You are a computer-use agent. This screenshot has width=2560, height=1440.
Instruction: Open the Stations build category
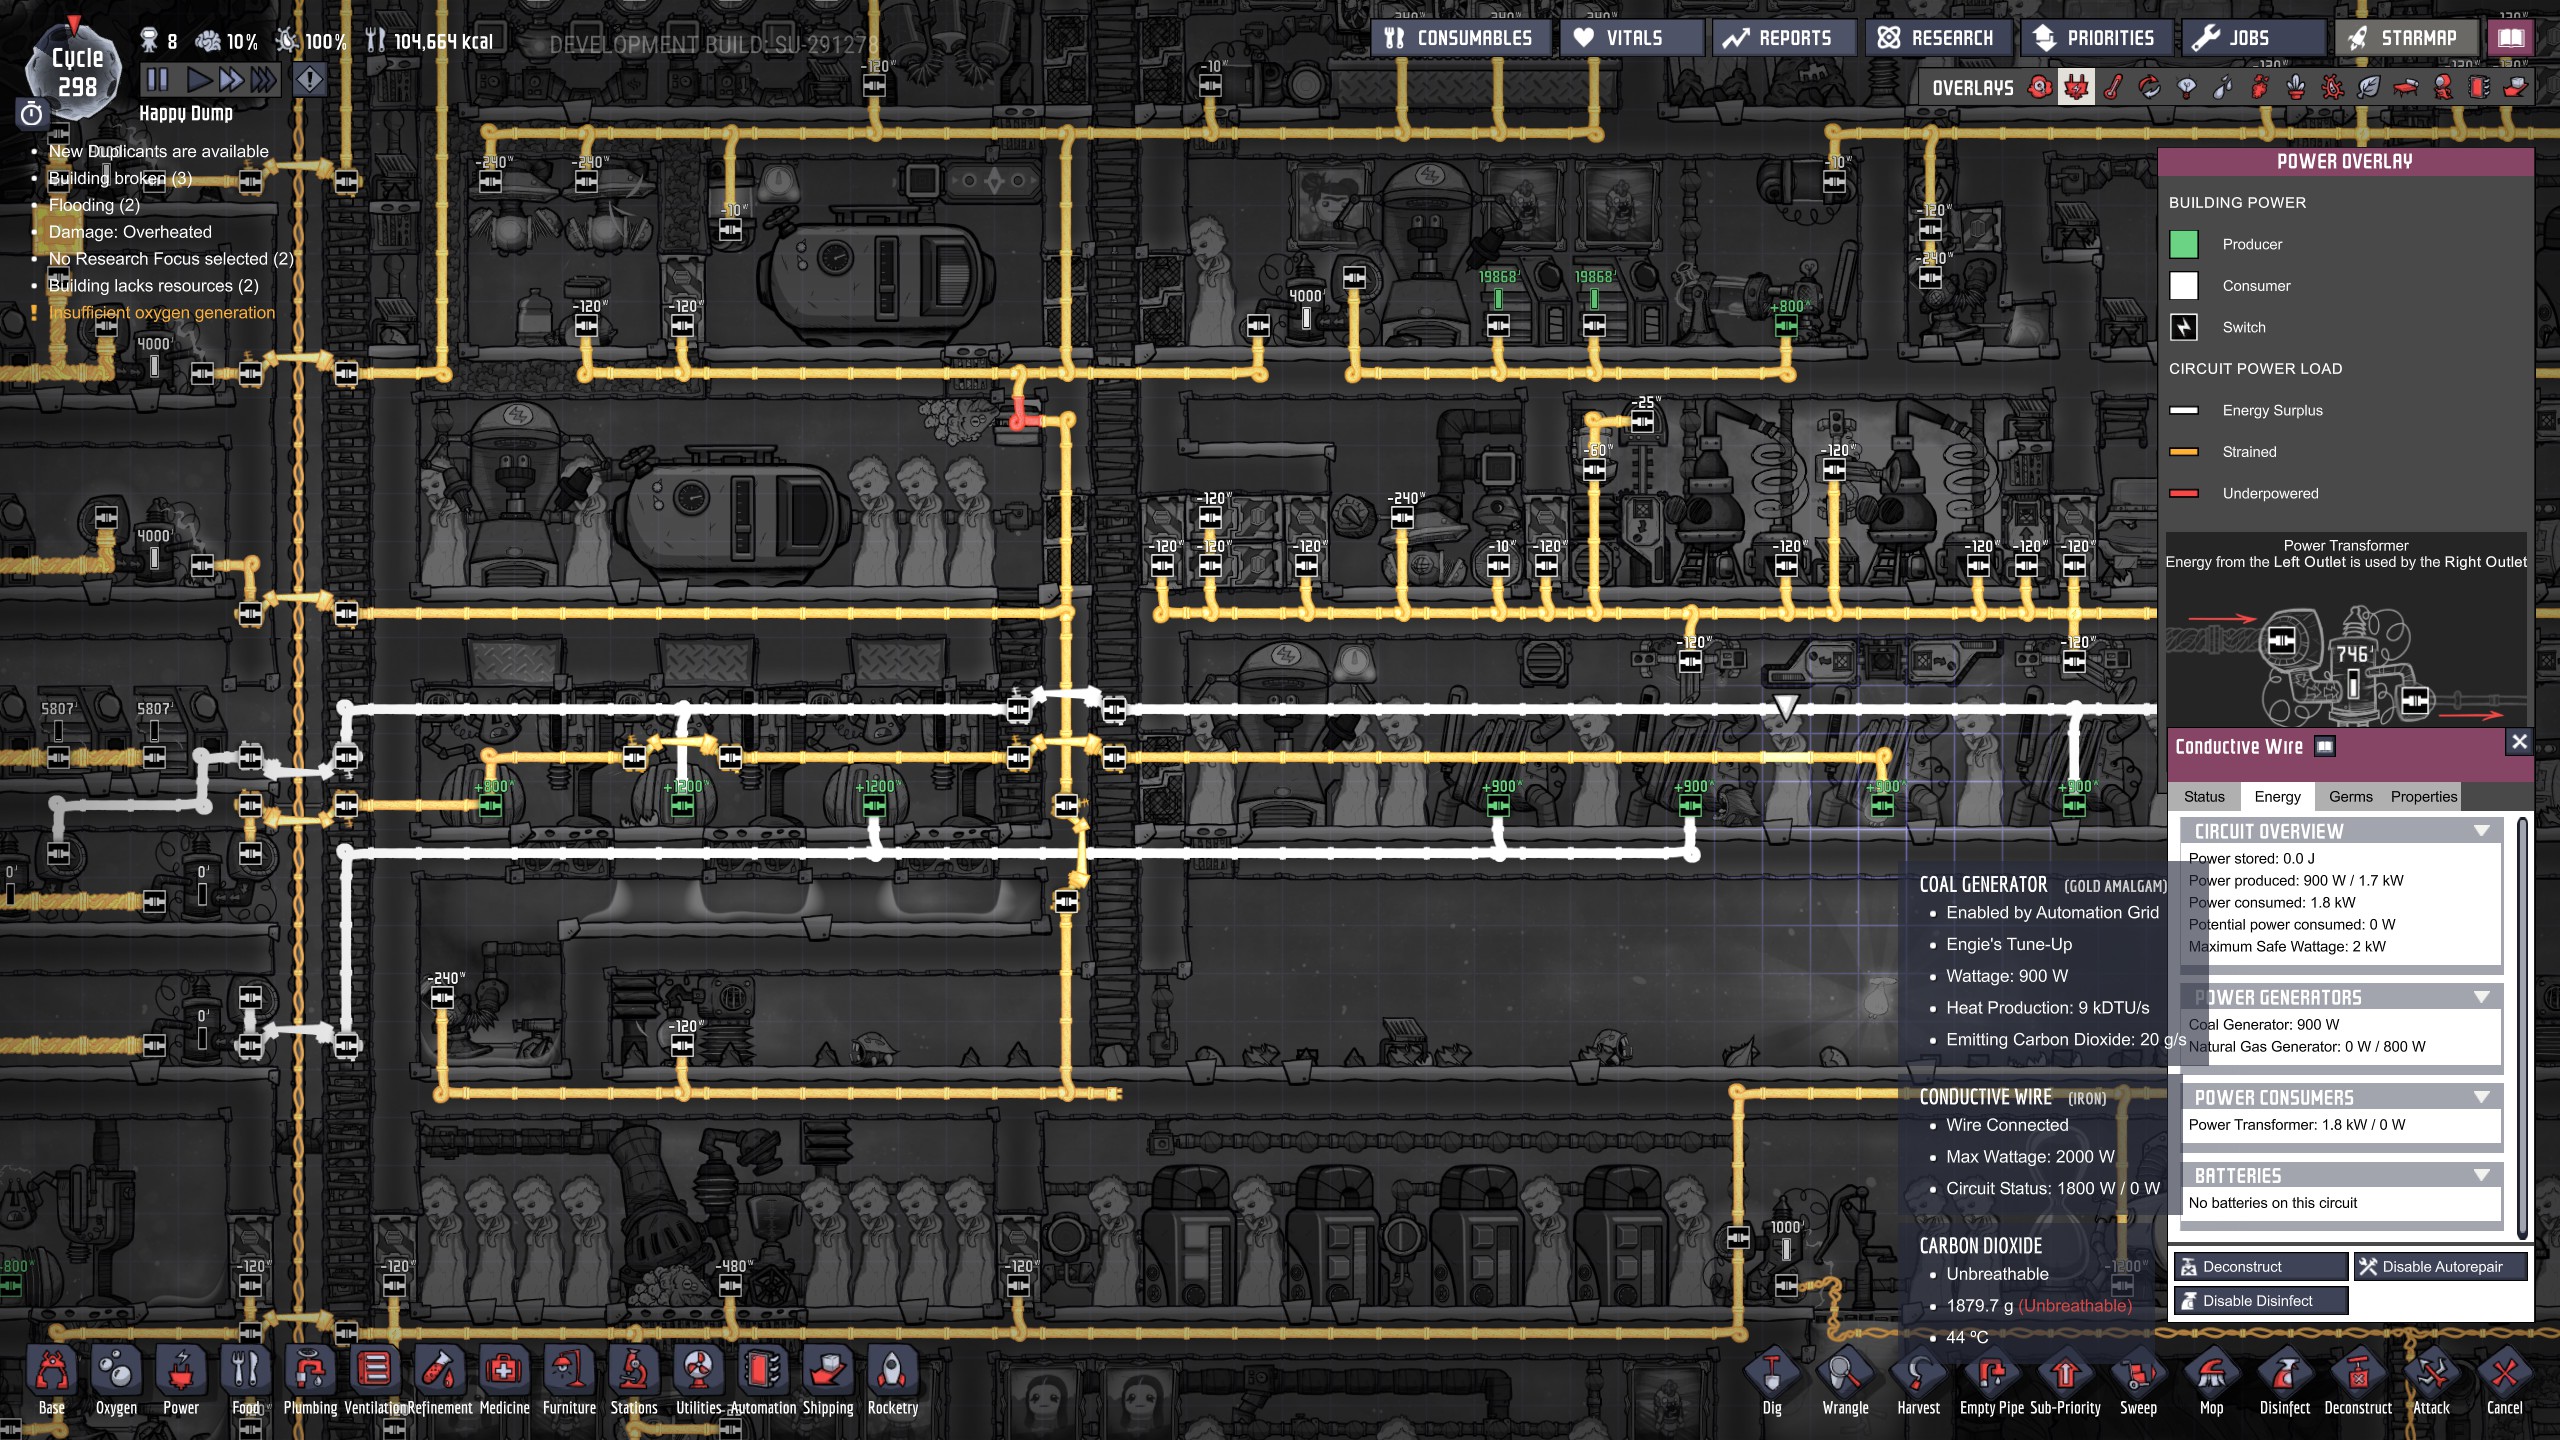coord(634,1382)
